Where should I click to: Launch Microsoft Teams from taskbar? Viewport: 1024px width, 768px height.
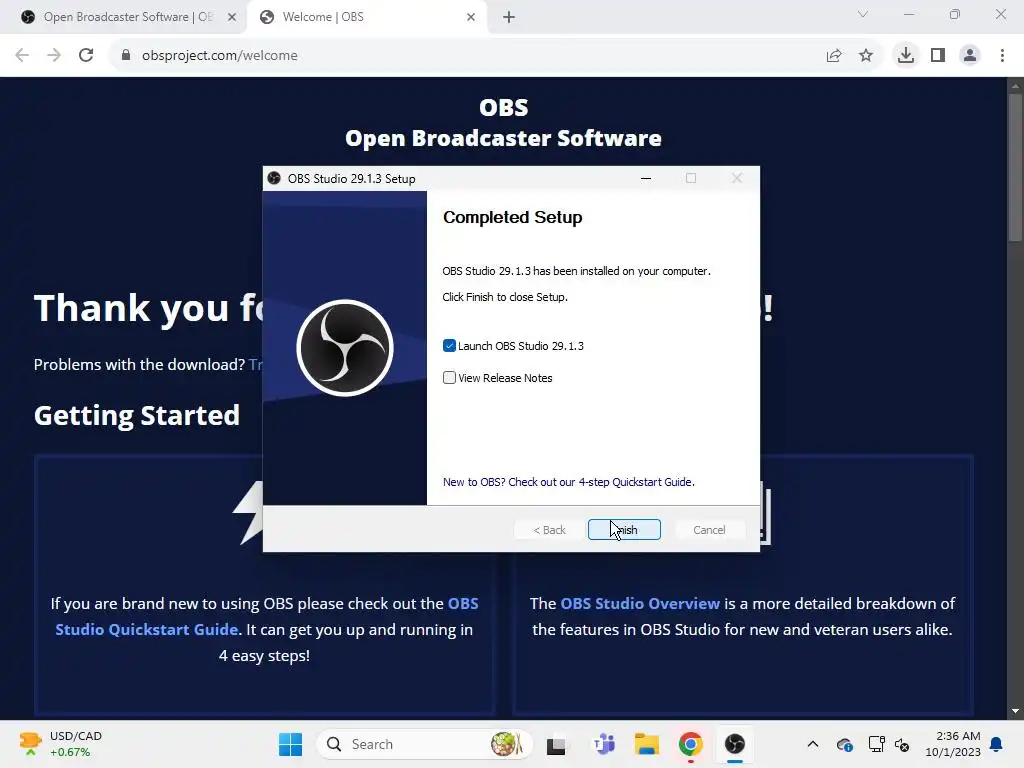(x=603, y=744)
